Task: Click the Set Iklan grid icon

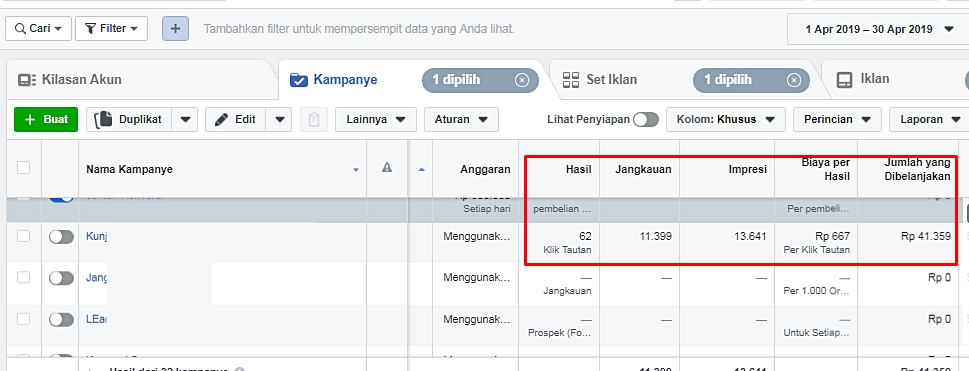Action: click(x=570, y=80)
